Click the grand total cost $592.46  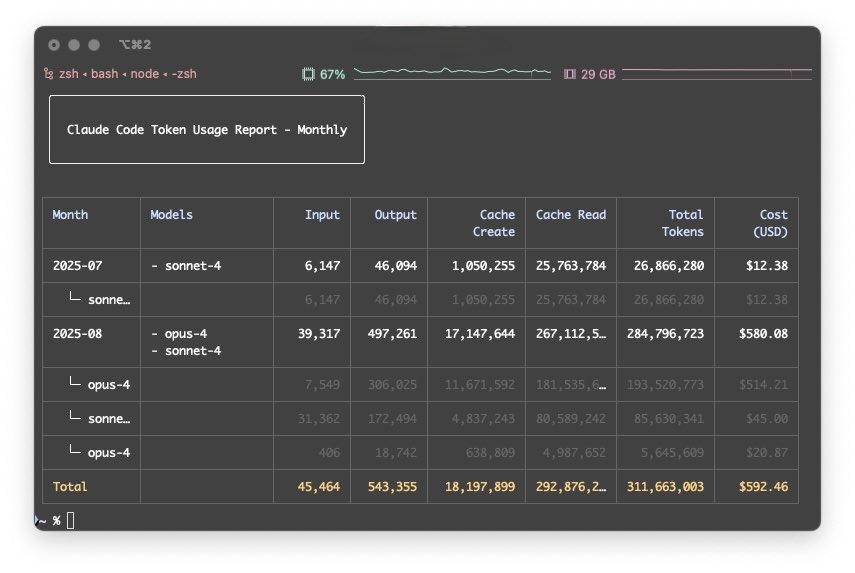763,486
